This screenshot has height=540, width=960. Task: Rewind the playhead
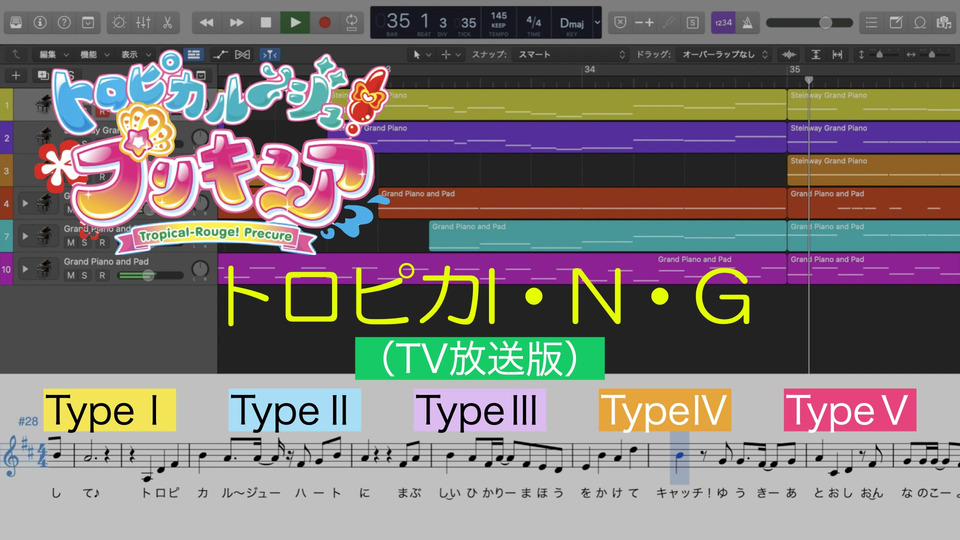point(206,23)
